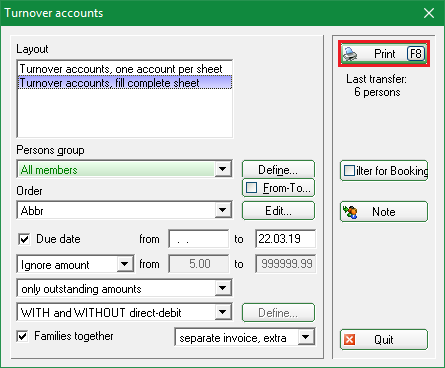445x368 pixels.
Task: Open the WITH and WITHOUT direct-debit dropdown
Action: [x=223, y=312]
